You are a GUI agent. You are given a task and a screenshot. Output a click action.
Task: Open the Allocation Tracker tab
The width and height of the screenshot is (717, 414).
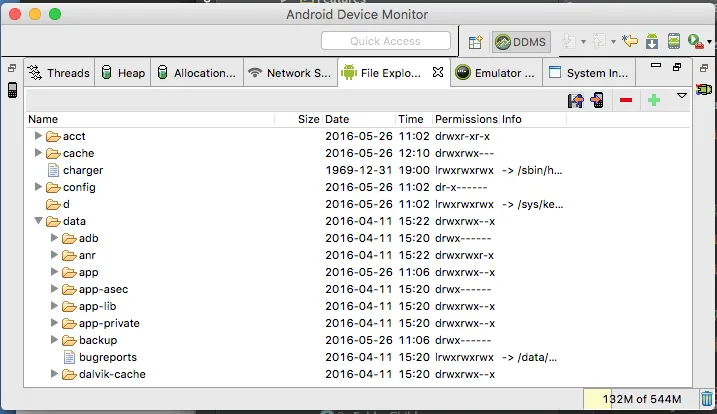197,73
